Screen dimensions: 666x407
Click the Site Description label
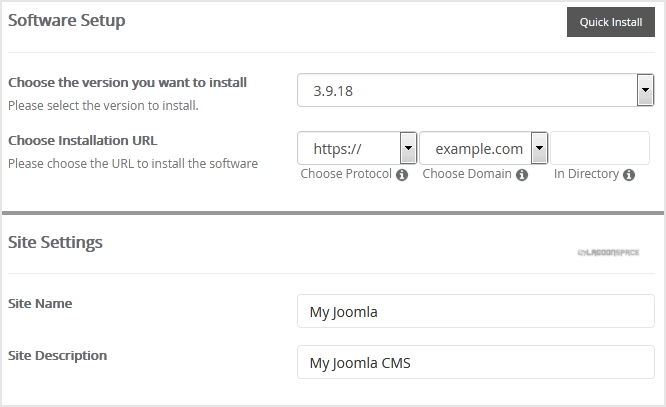point(57,355)
